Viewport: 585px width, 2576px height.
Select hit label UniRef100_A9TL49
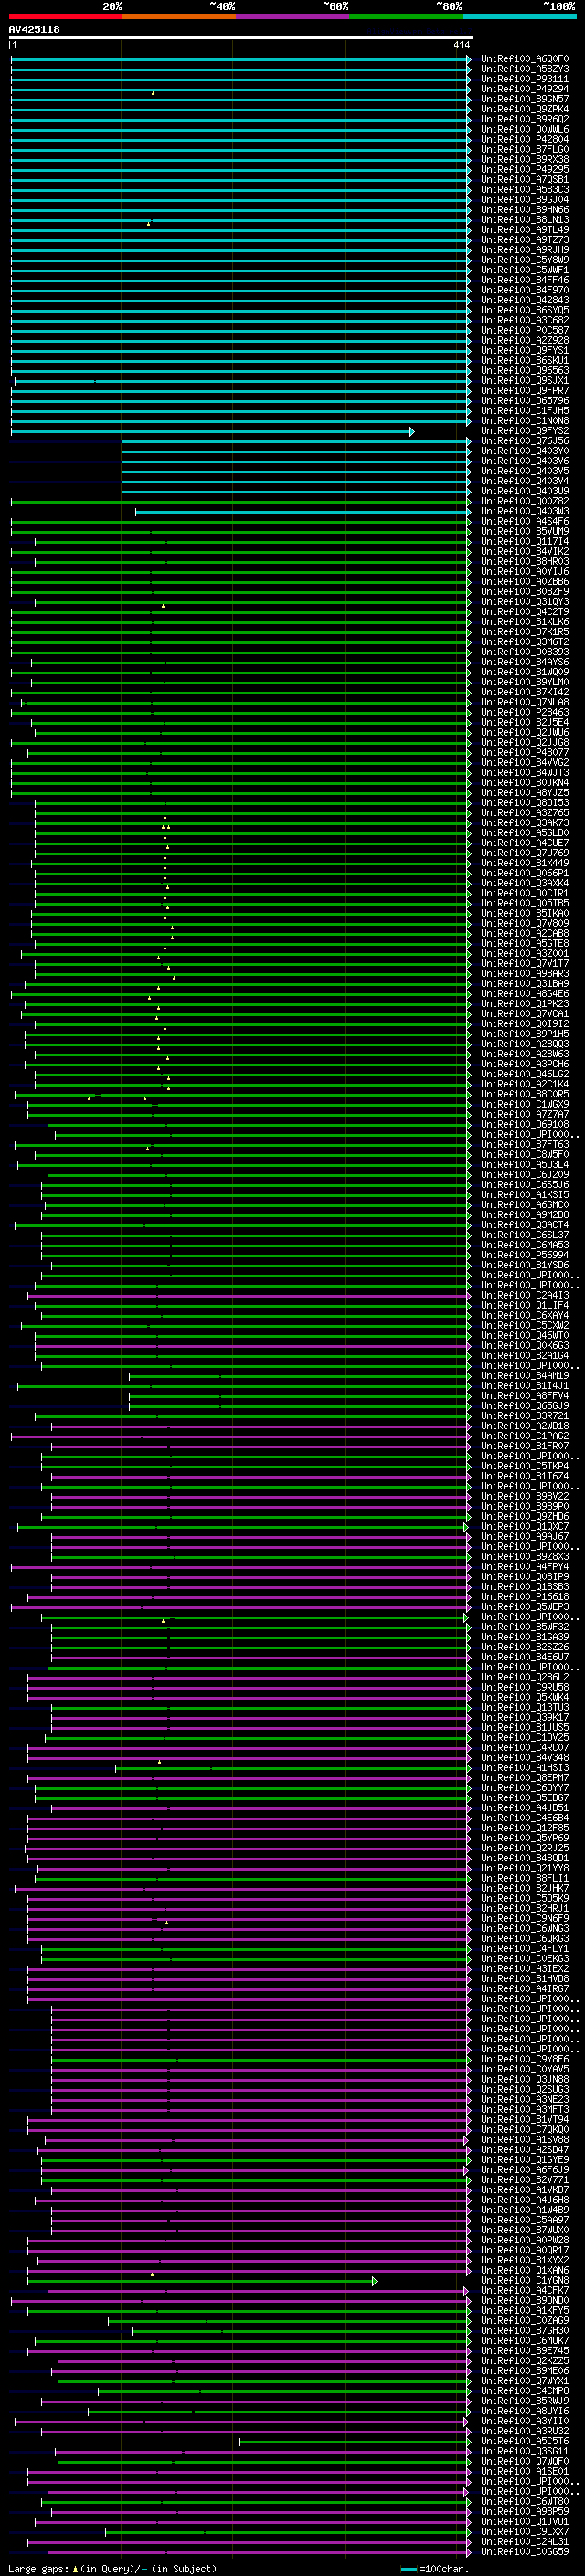[x=524, y=230]
